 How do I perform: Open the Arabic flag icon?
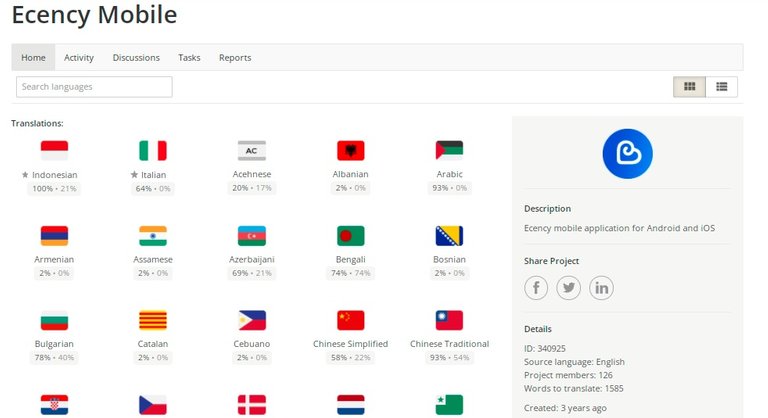click(x=449, y=150)
